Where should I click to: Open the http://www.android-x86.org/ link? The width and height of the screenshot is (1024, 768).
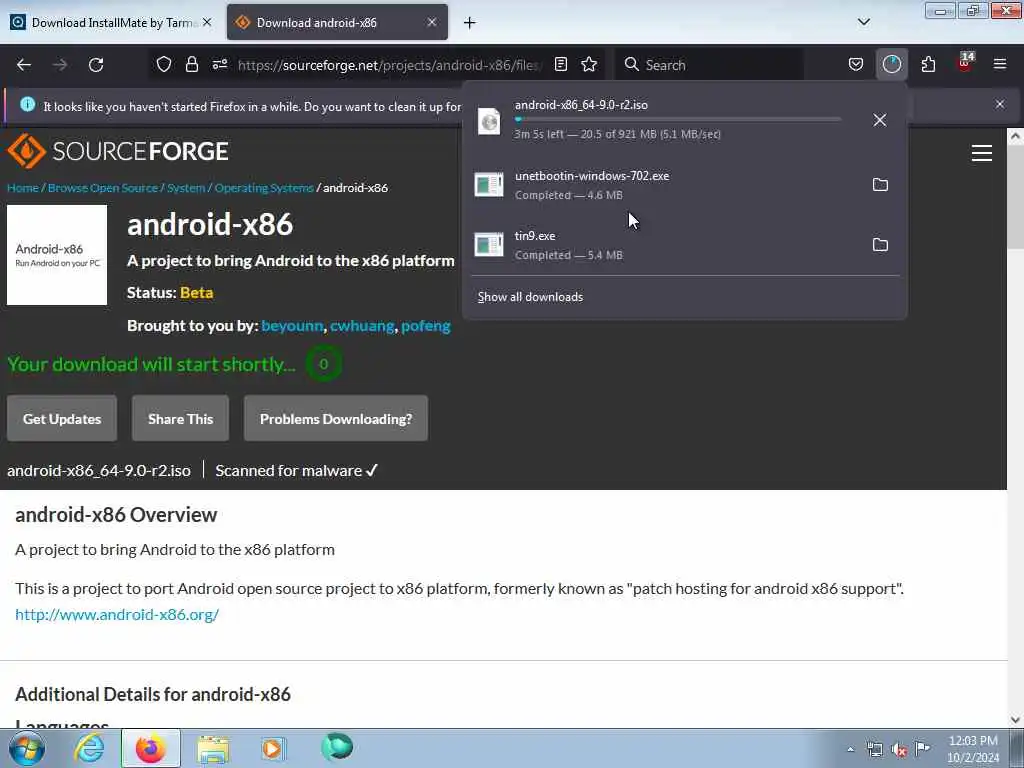tap(117, 615)
